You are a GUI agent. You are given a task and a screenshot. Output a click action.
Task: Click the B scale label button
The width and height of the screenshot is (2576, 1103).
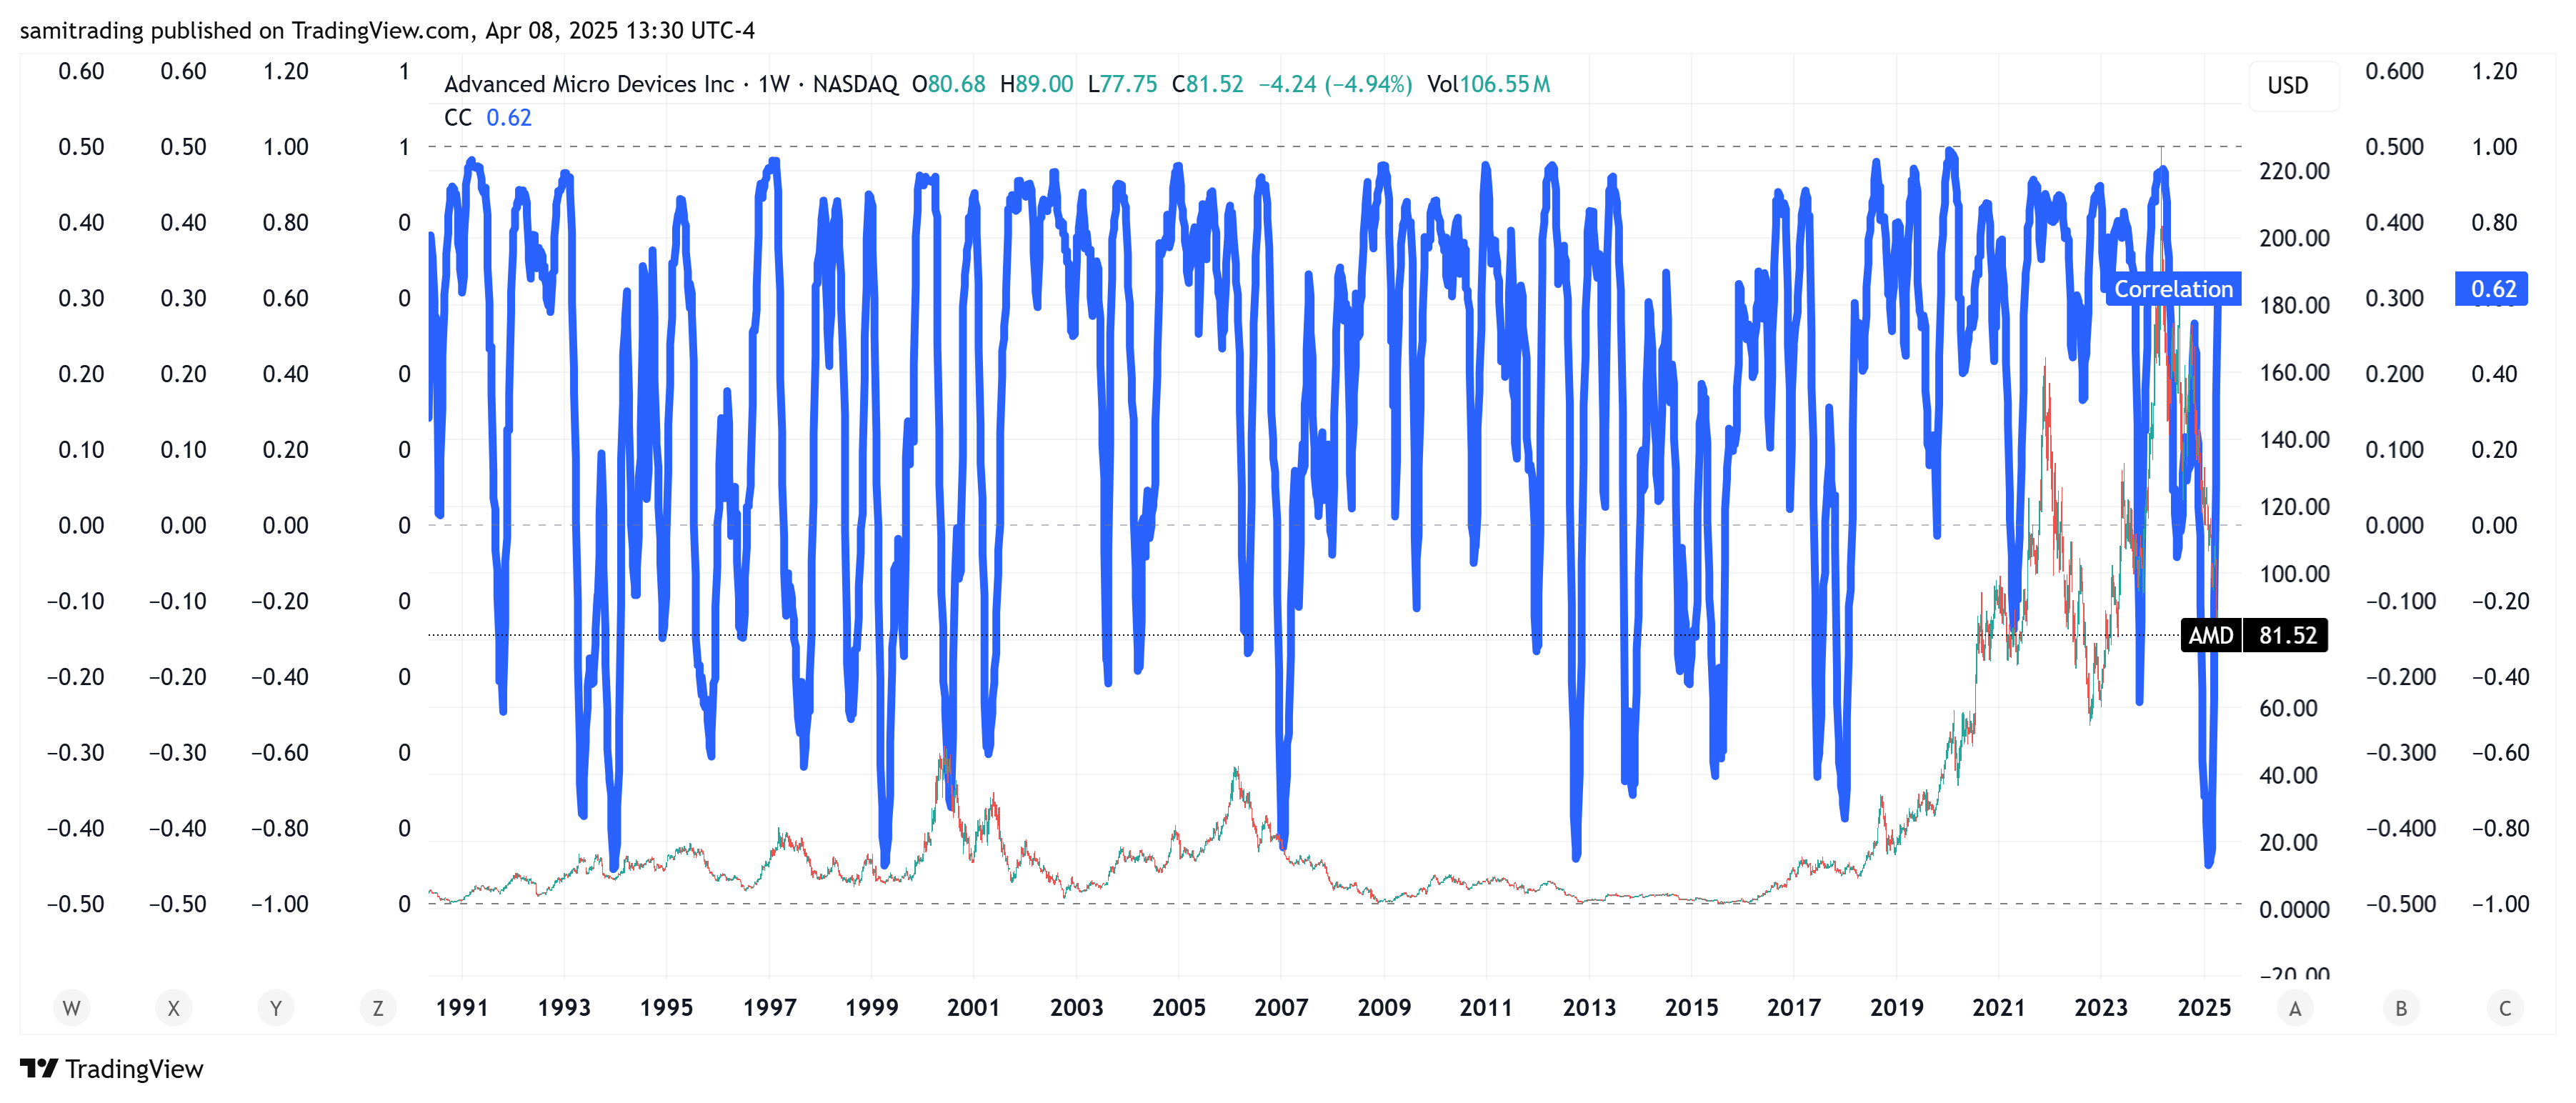tap(2401, 1008)
